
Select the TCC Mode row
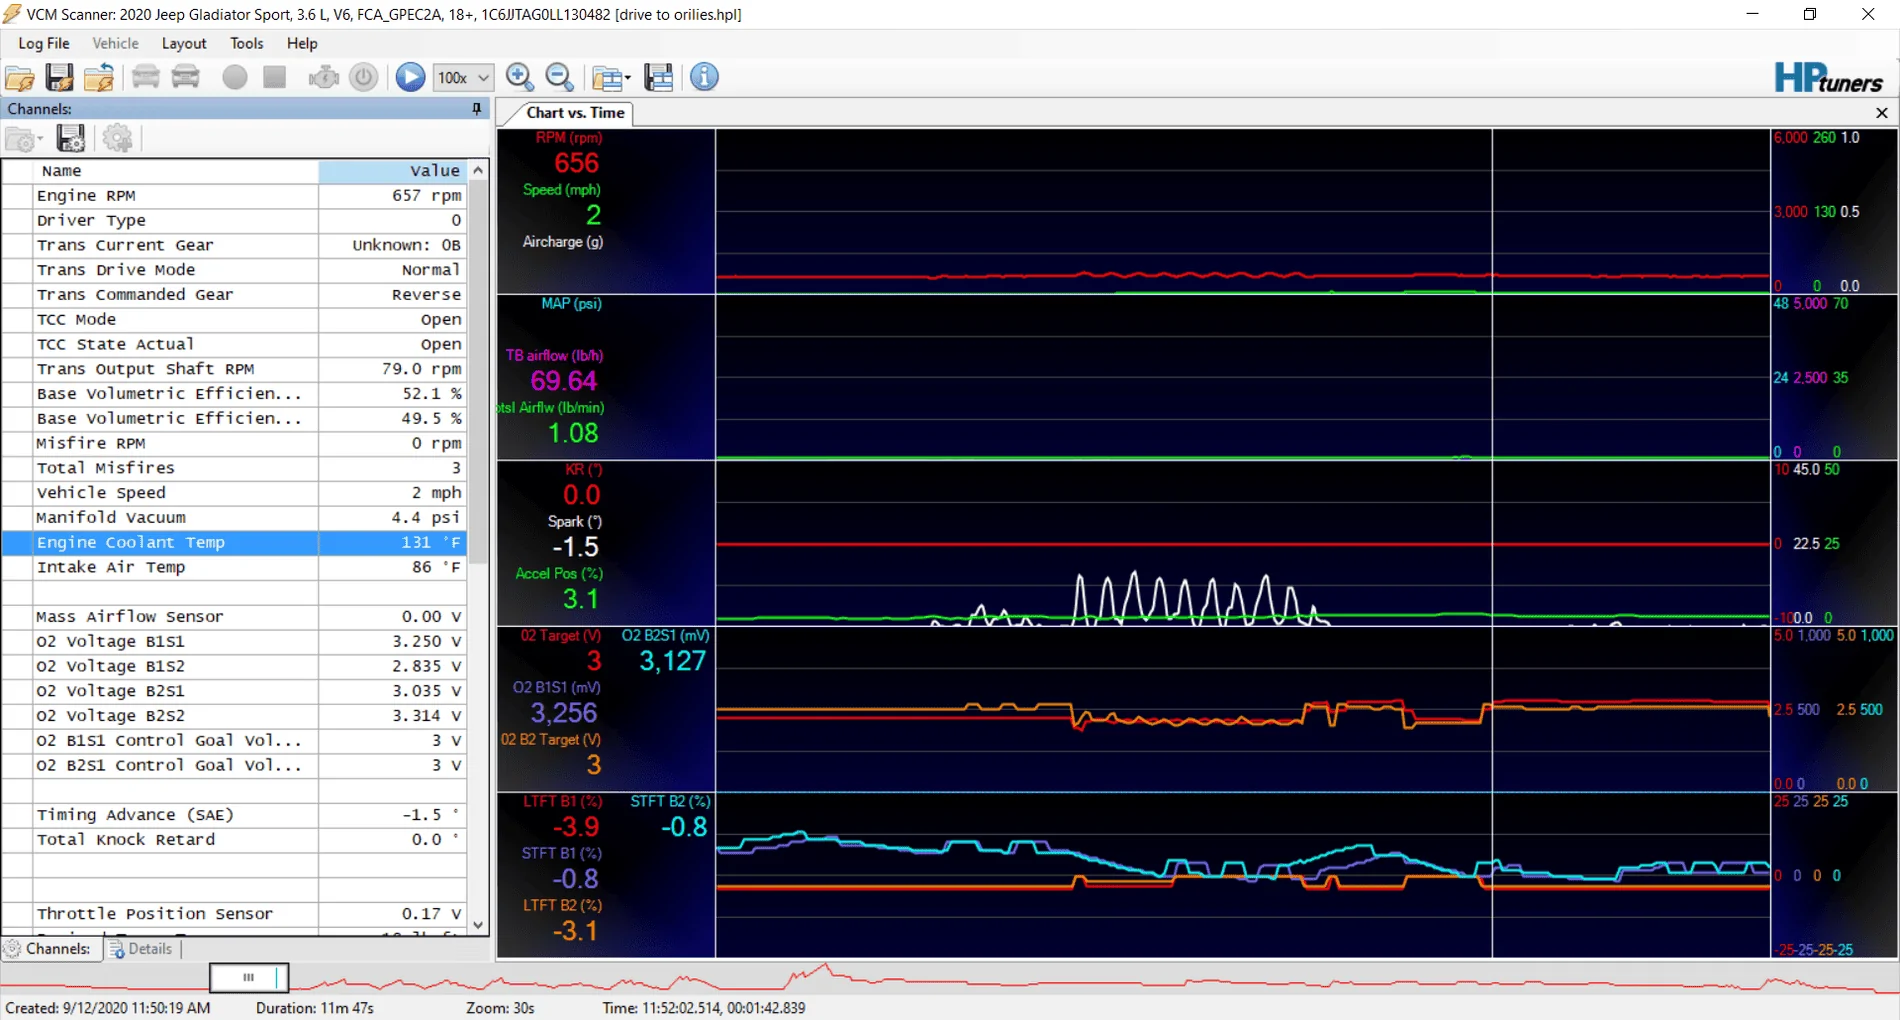click(235, 320)
